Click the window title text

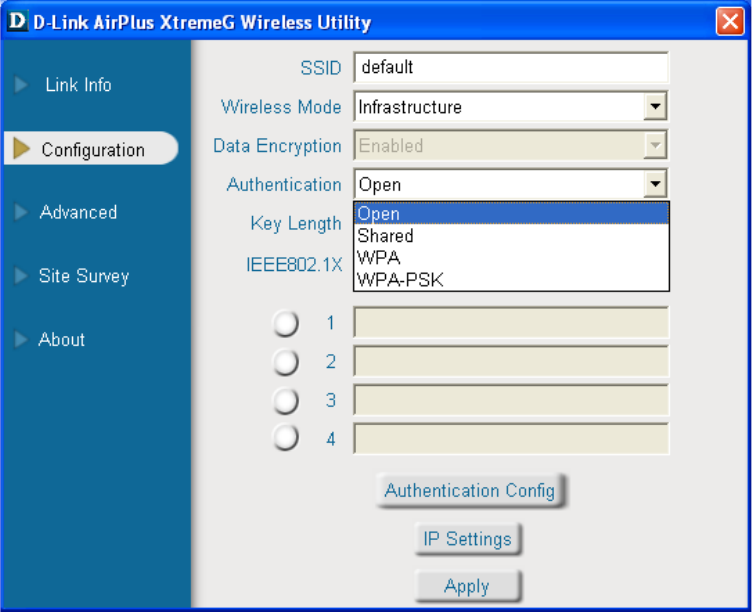(x=202, y=23)
